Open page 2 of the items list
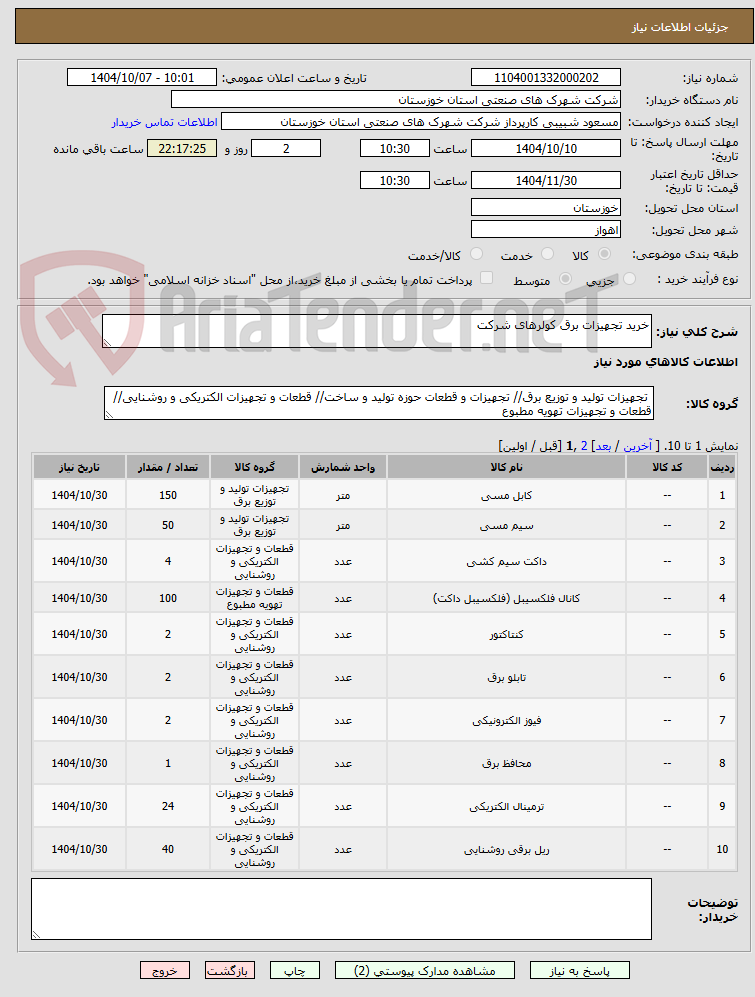 coord(584,446)
